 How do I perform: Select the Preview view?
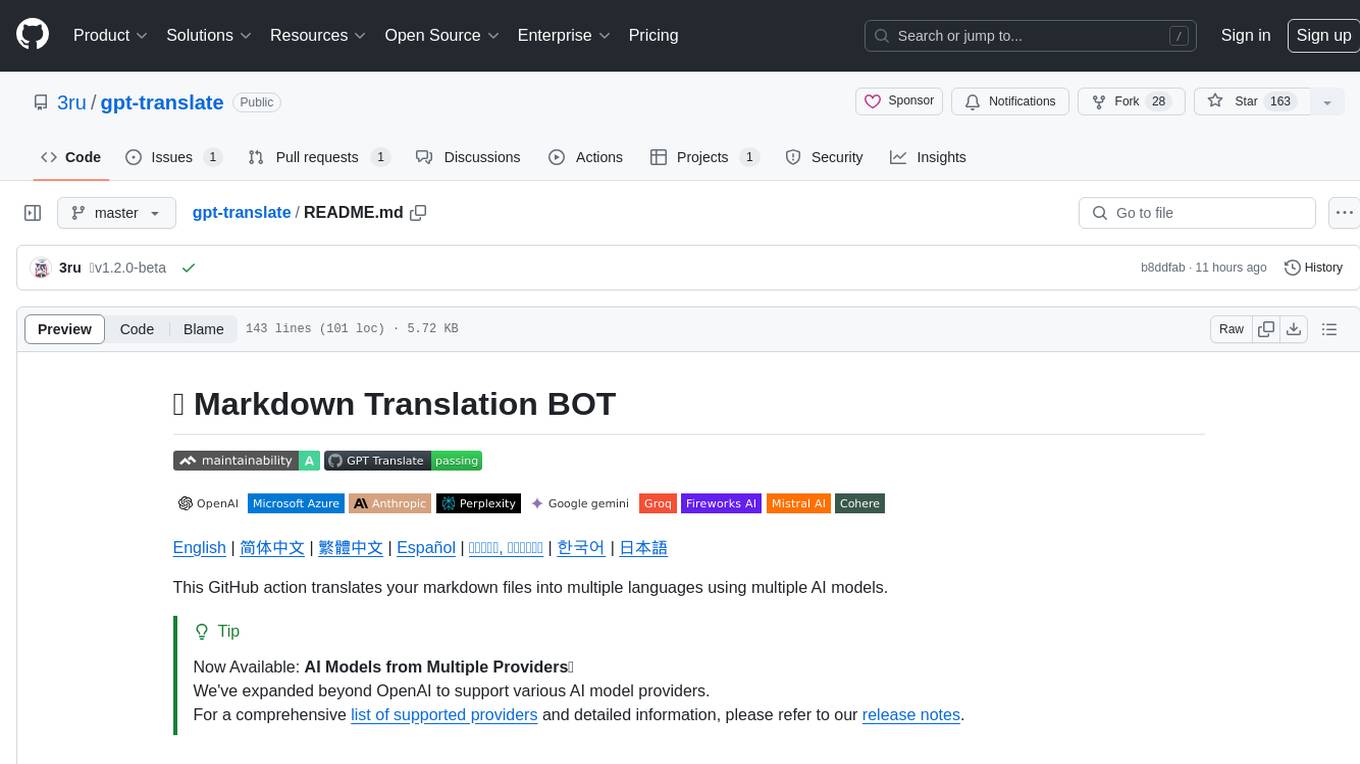point(65,329)
